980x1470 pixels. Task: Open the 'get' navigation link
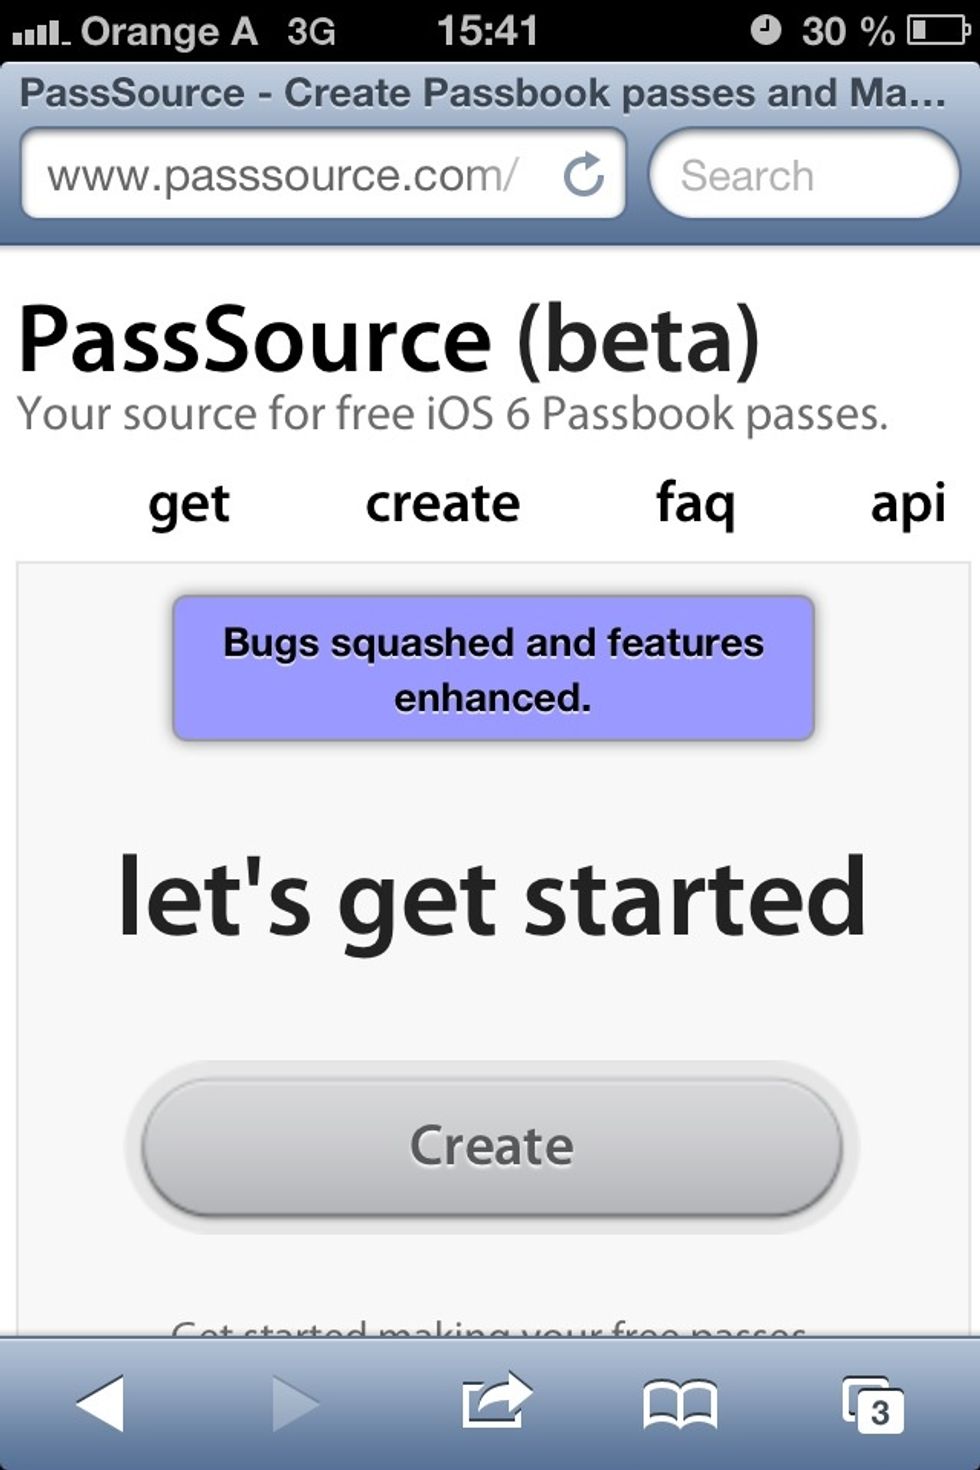[188, 503]
